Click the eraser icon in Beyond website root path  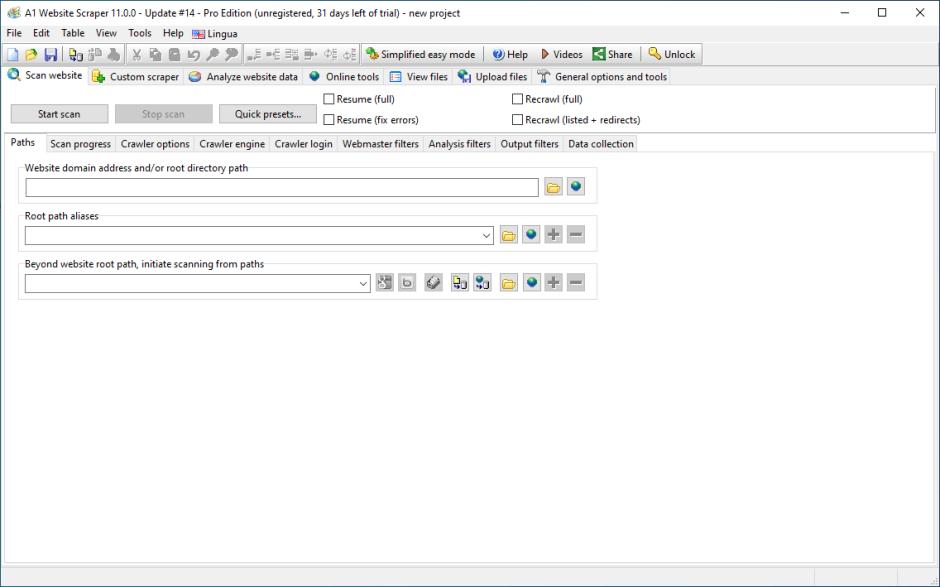(x=433, y=283)
